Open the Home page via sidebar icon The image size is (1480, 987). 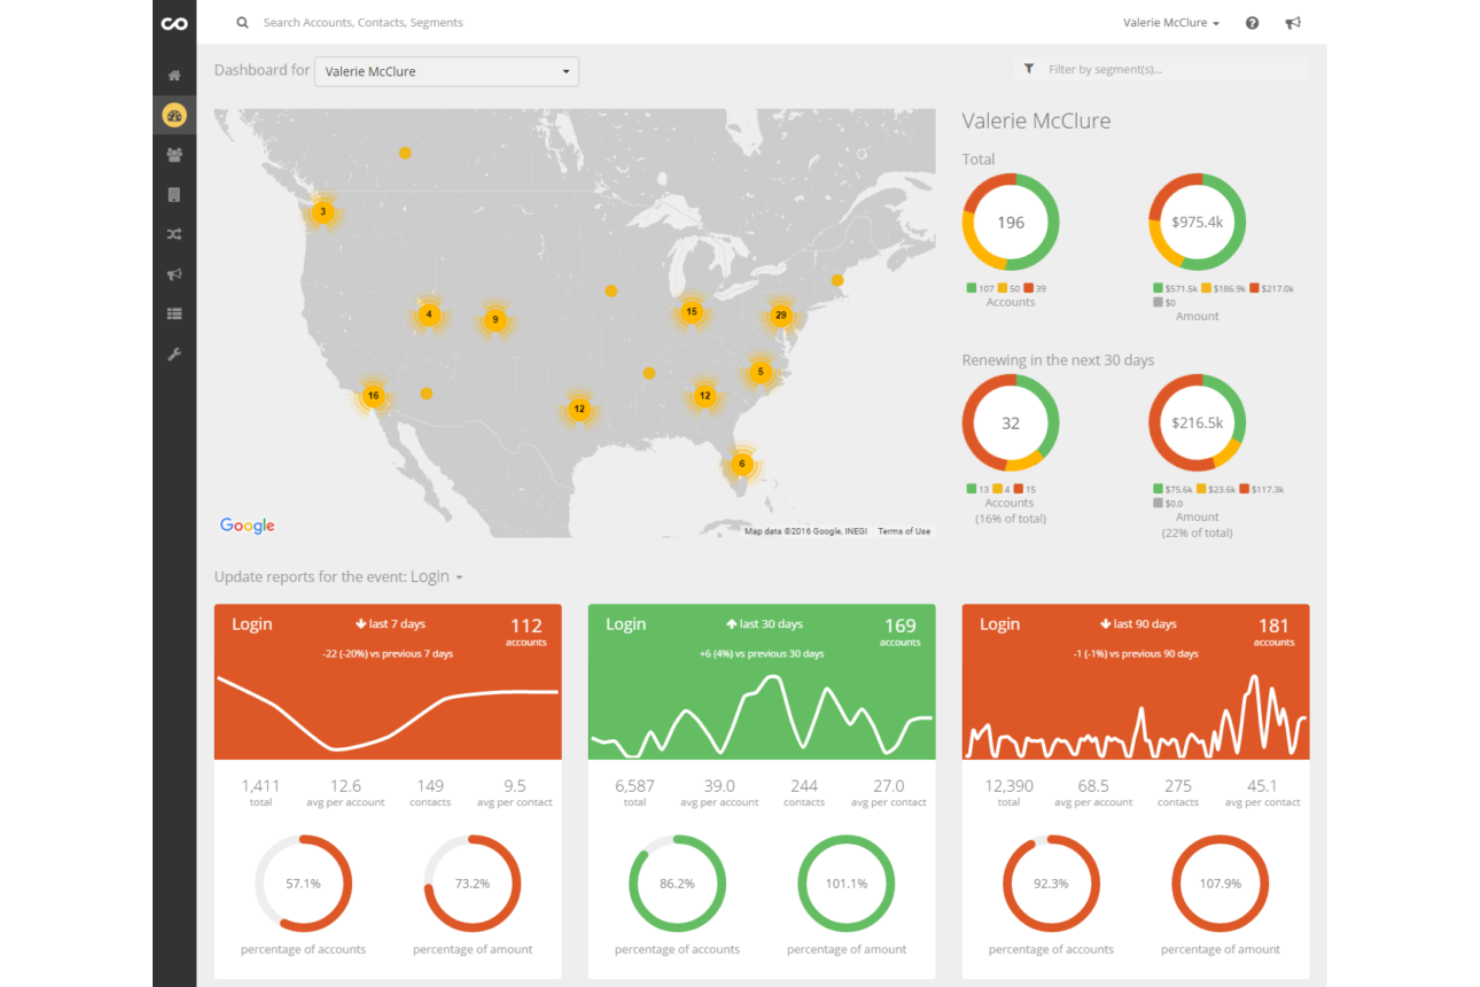[x=174, y=74]
